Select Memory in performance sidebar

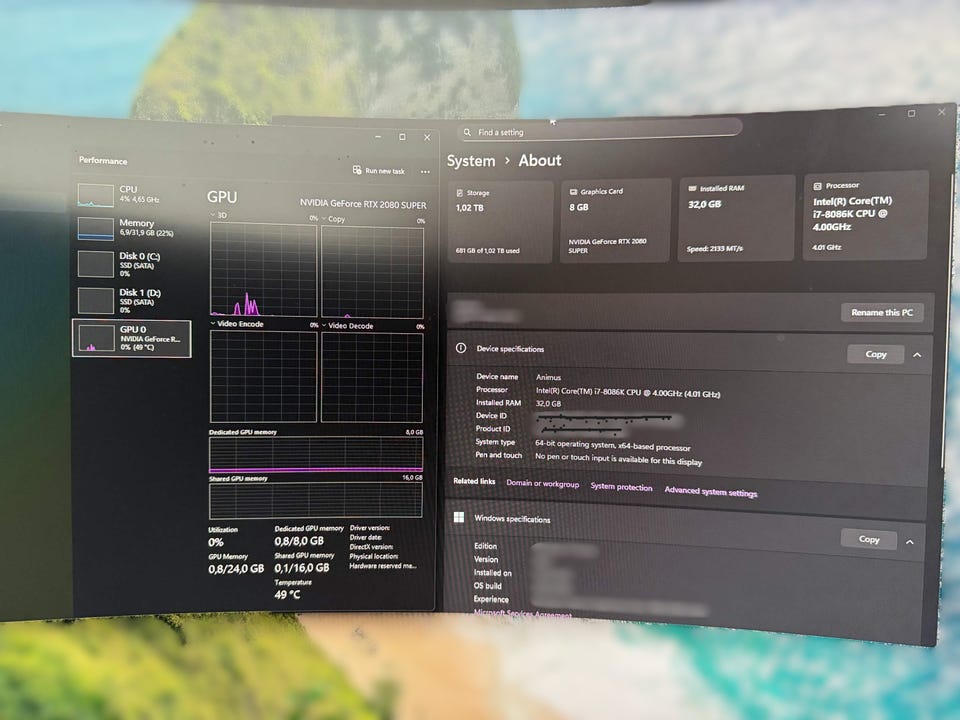coord(132,228)
